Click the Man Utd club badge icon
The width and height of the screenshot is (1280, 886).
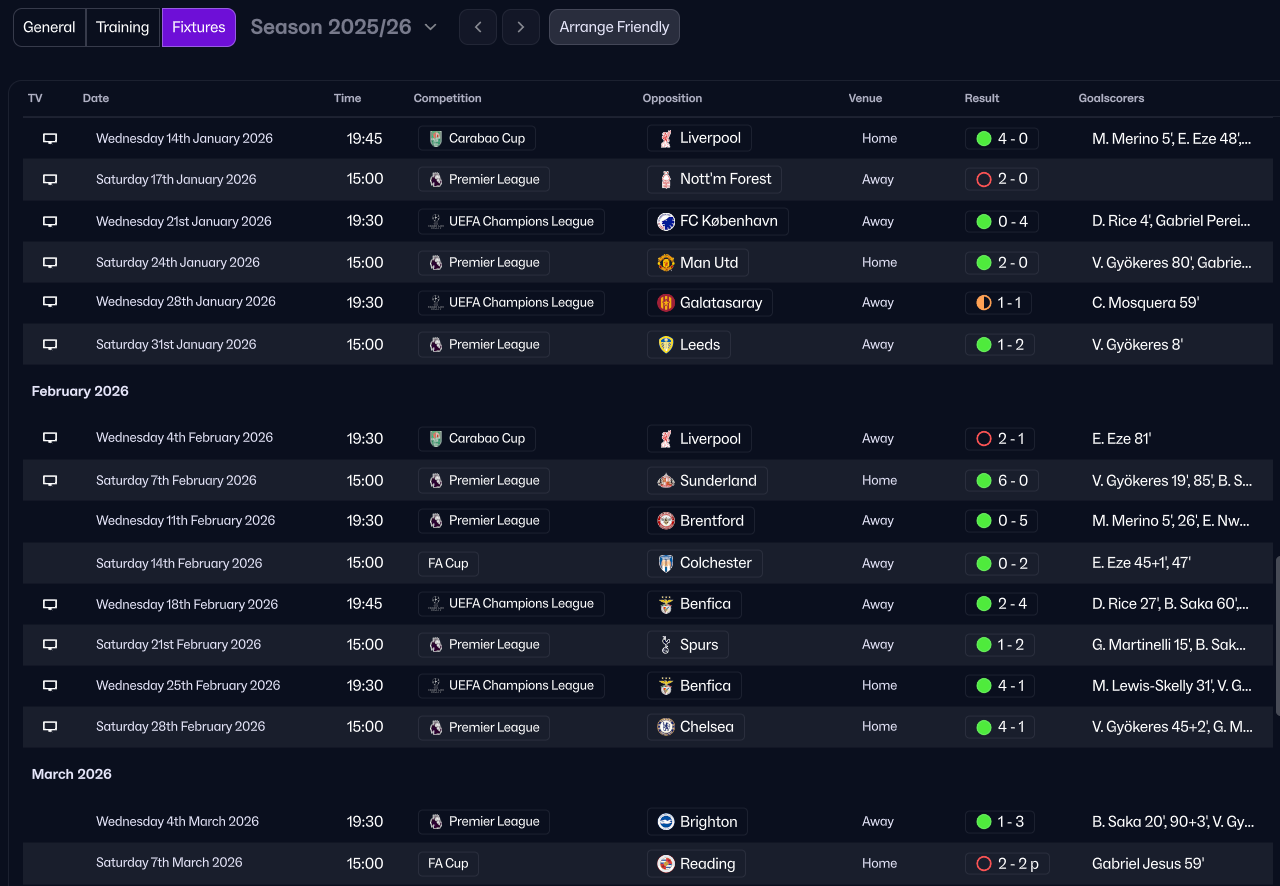666,263
